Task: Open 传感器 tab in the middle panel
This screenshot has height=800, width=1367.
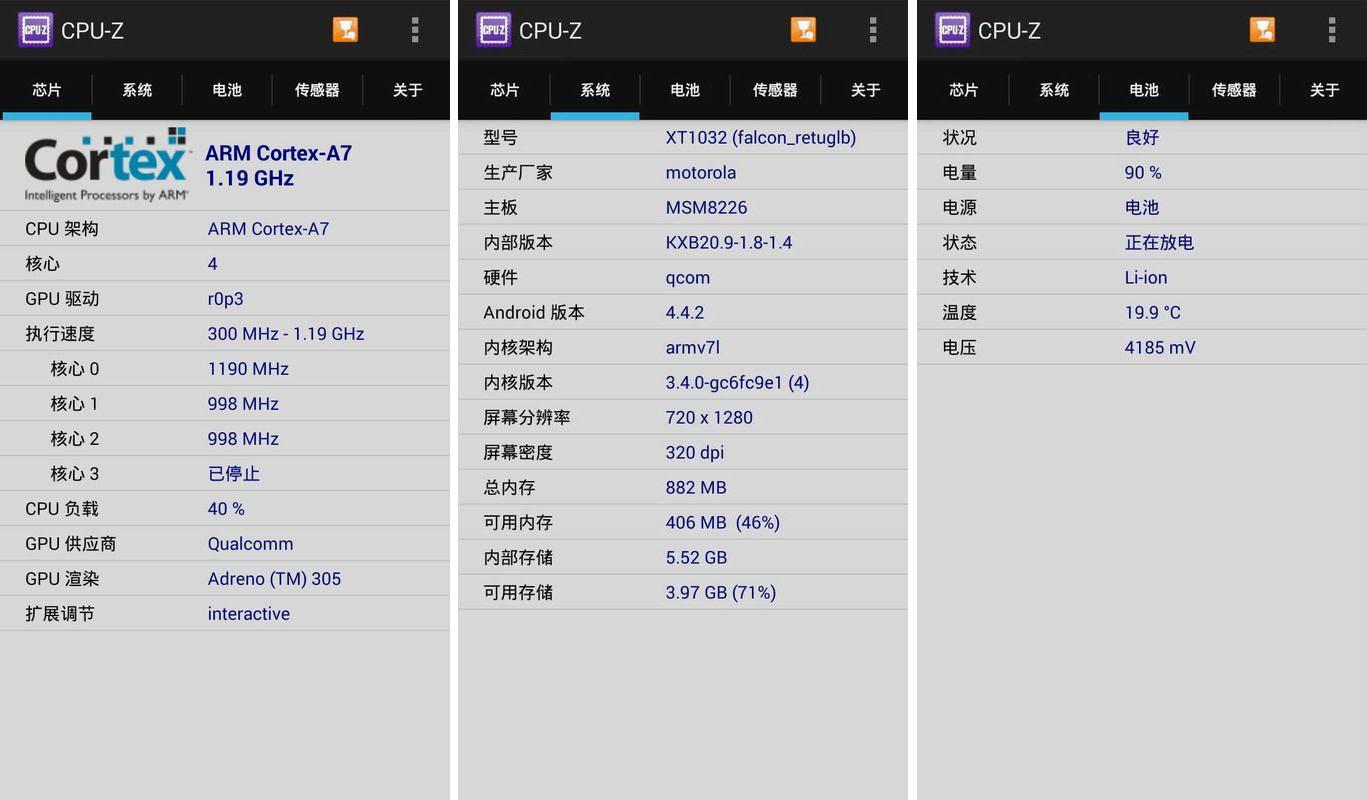Action: click(775, 90)
